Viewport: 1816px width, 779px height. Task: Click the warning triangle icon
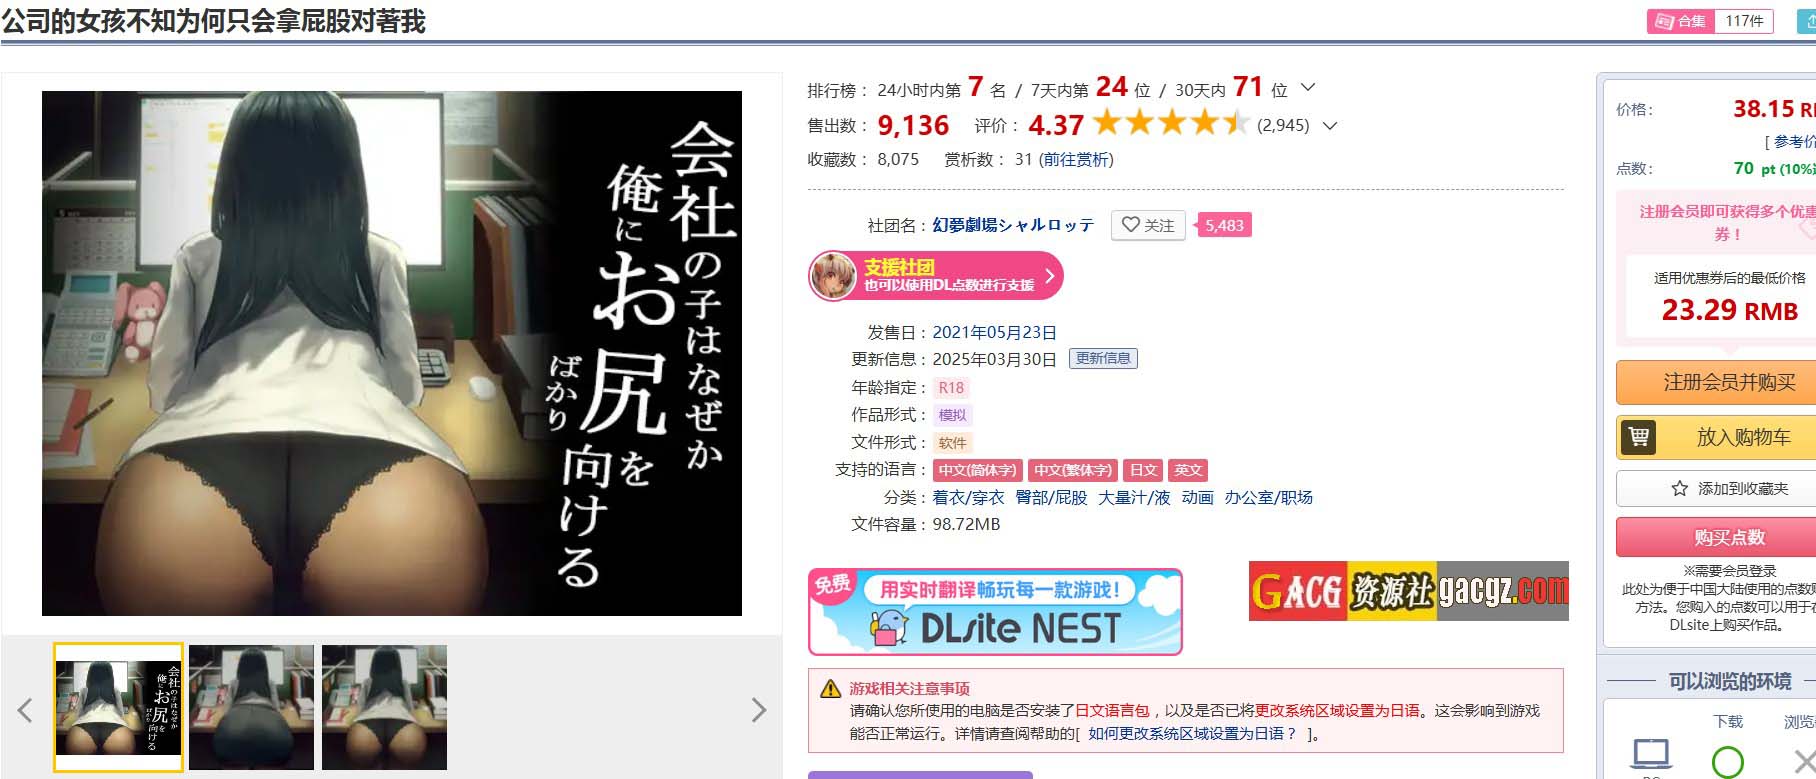[830, 688]
